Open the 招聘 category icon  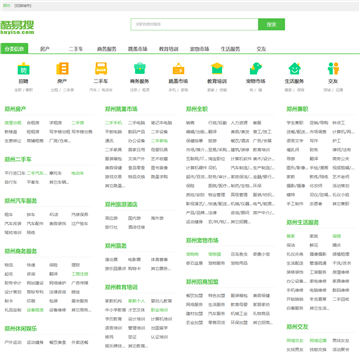click(23, 68)
